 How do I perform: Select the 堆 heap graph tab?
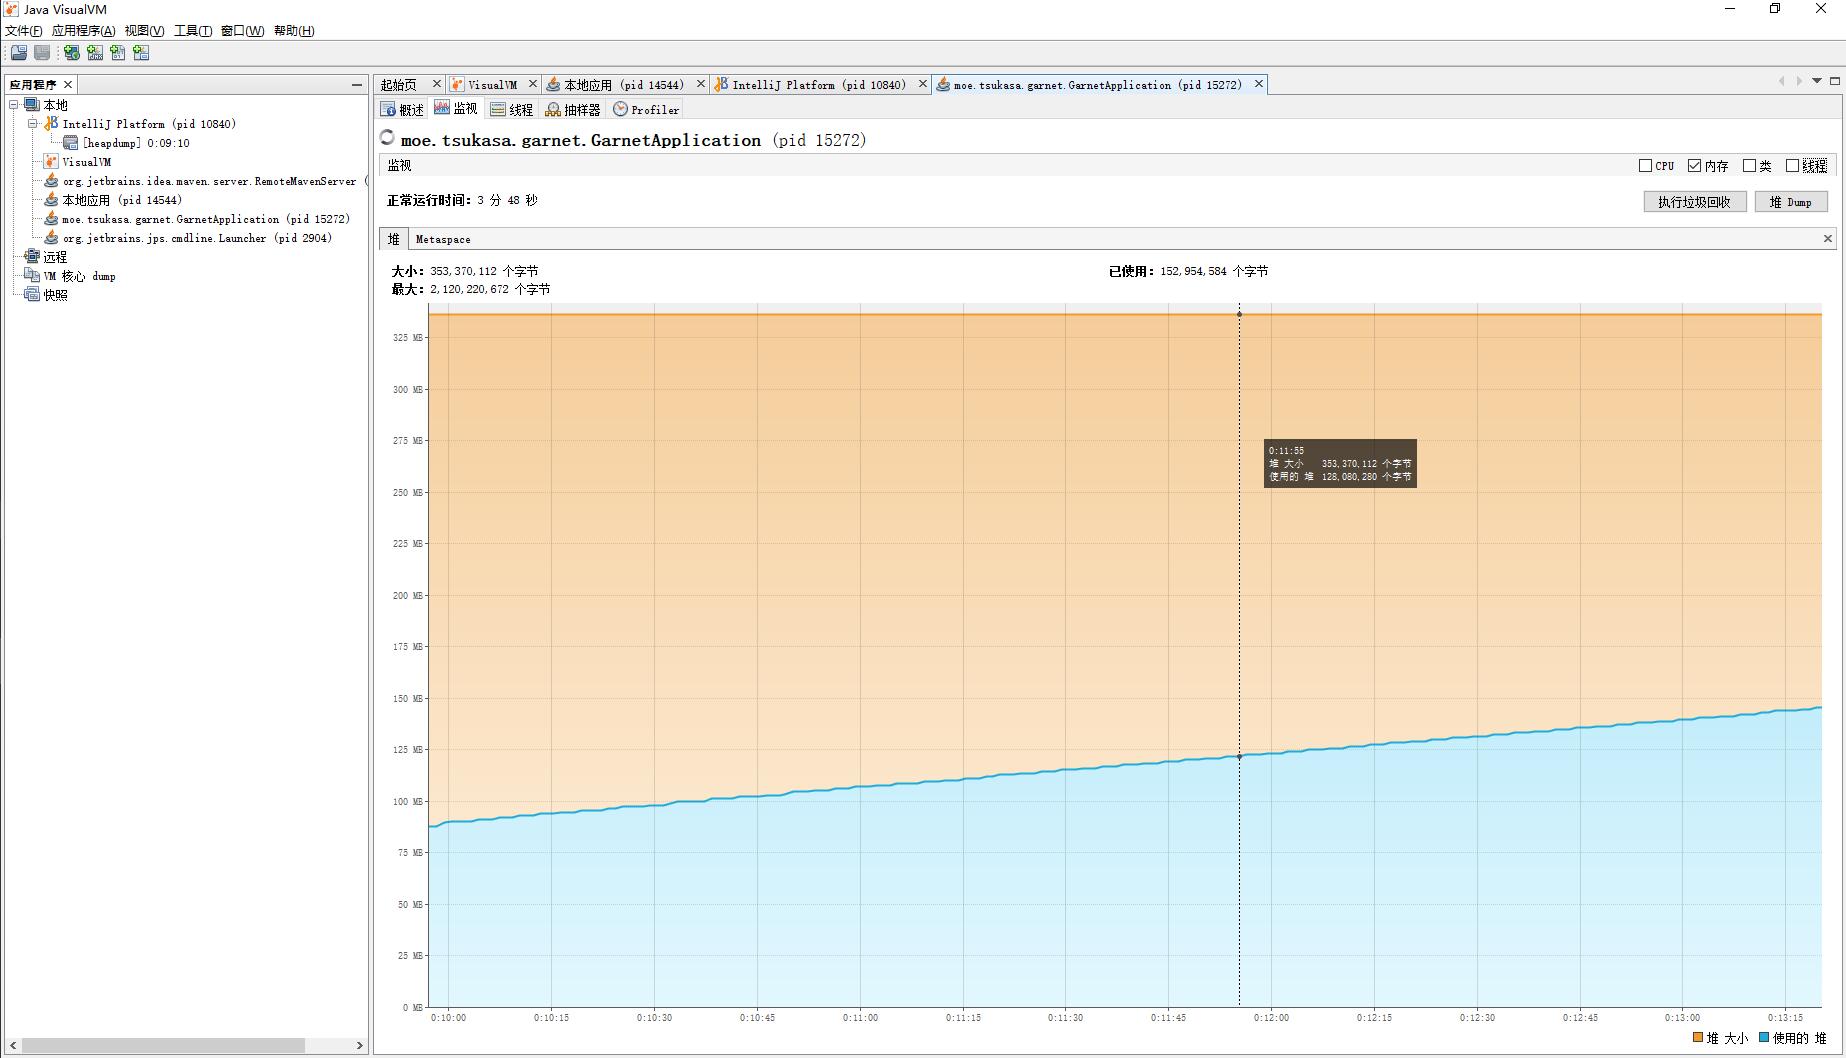[x=394, y=239]
